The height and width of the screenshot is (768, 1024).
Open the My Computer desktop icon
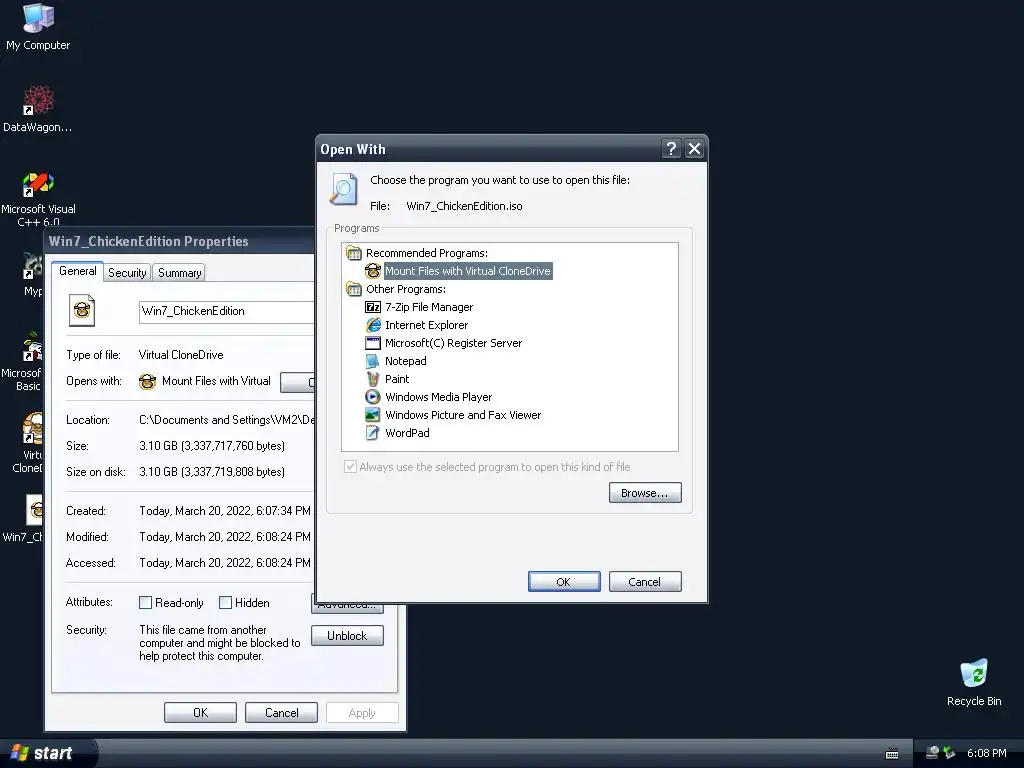38,26
